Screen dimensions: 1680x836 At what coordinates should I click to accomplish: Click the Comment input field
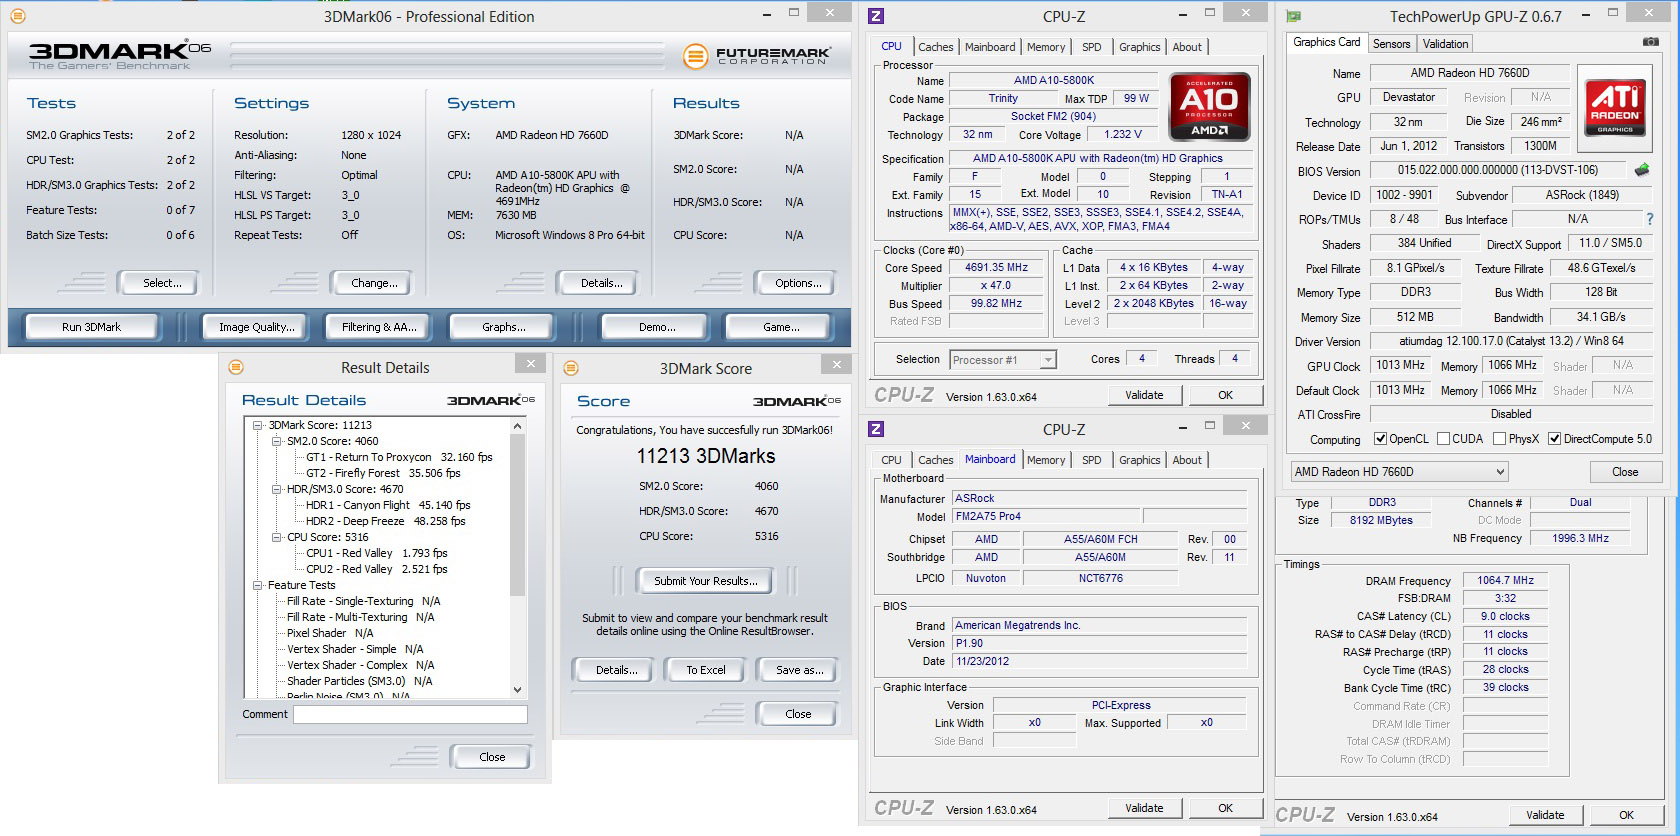pos(410,714)
